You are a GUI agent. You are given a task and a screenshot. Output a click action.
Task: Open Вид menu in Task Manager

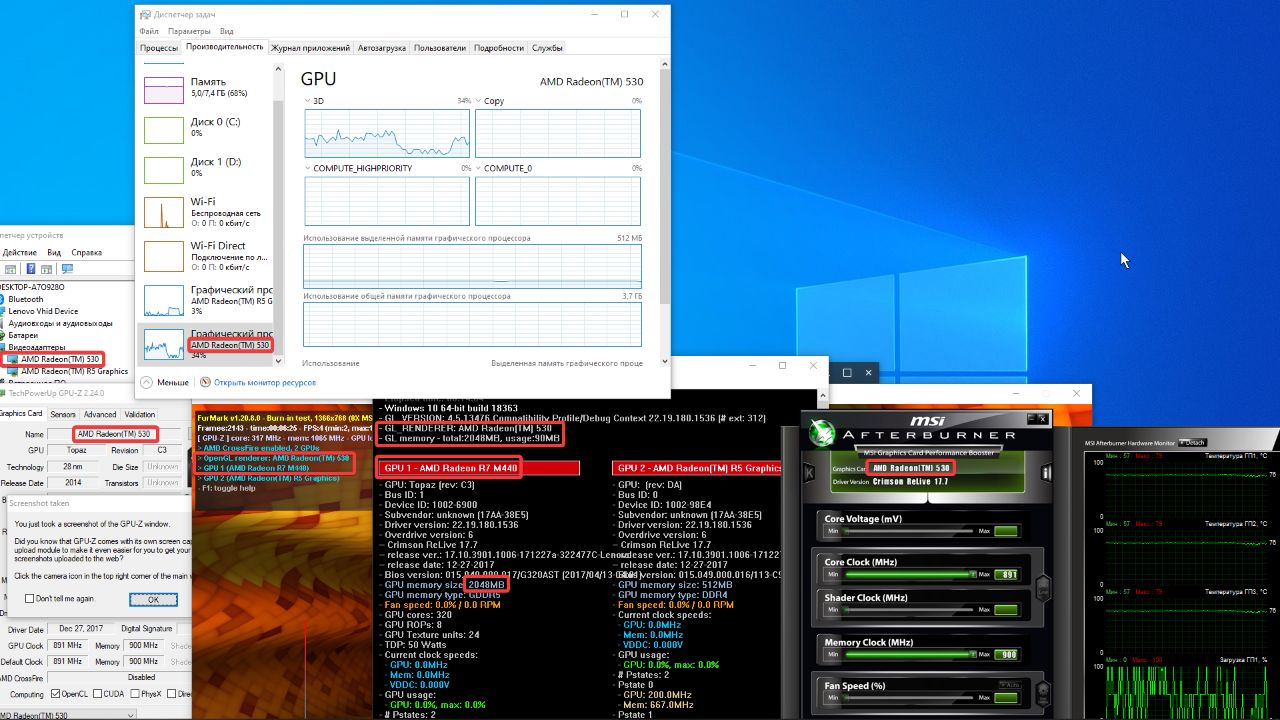[x=227, y=31]
